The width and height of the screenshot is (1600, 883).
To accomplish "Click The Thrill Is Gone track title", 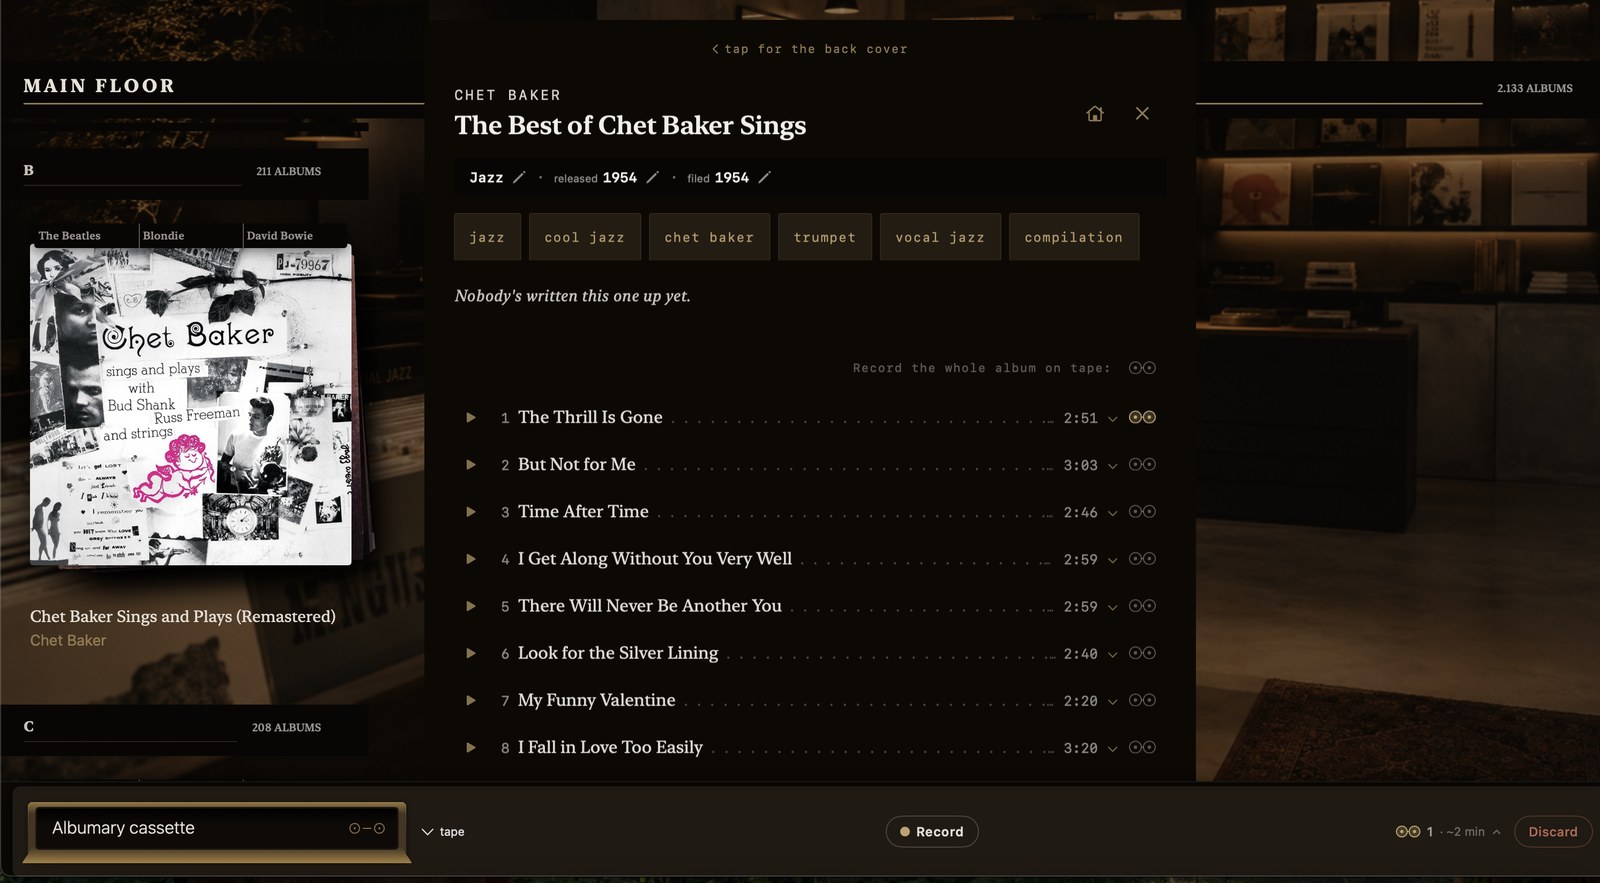I will pos(590,418).
